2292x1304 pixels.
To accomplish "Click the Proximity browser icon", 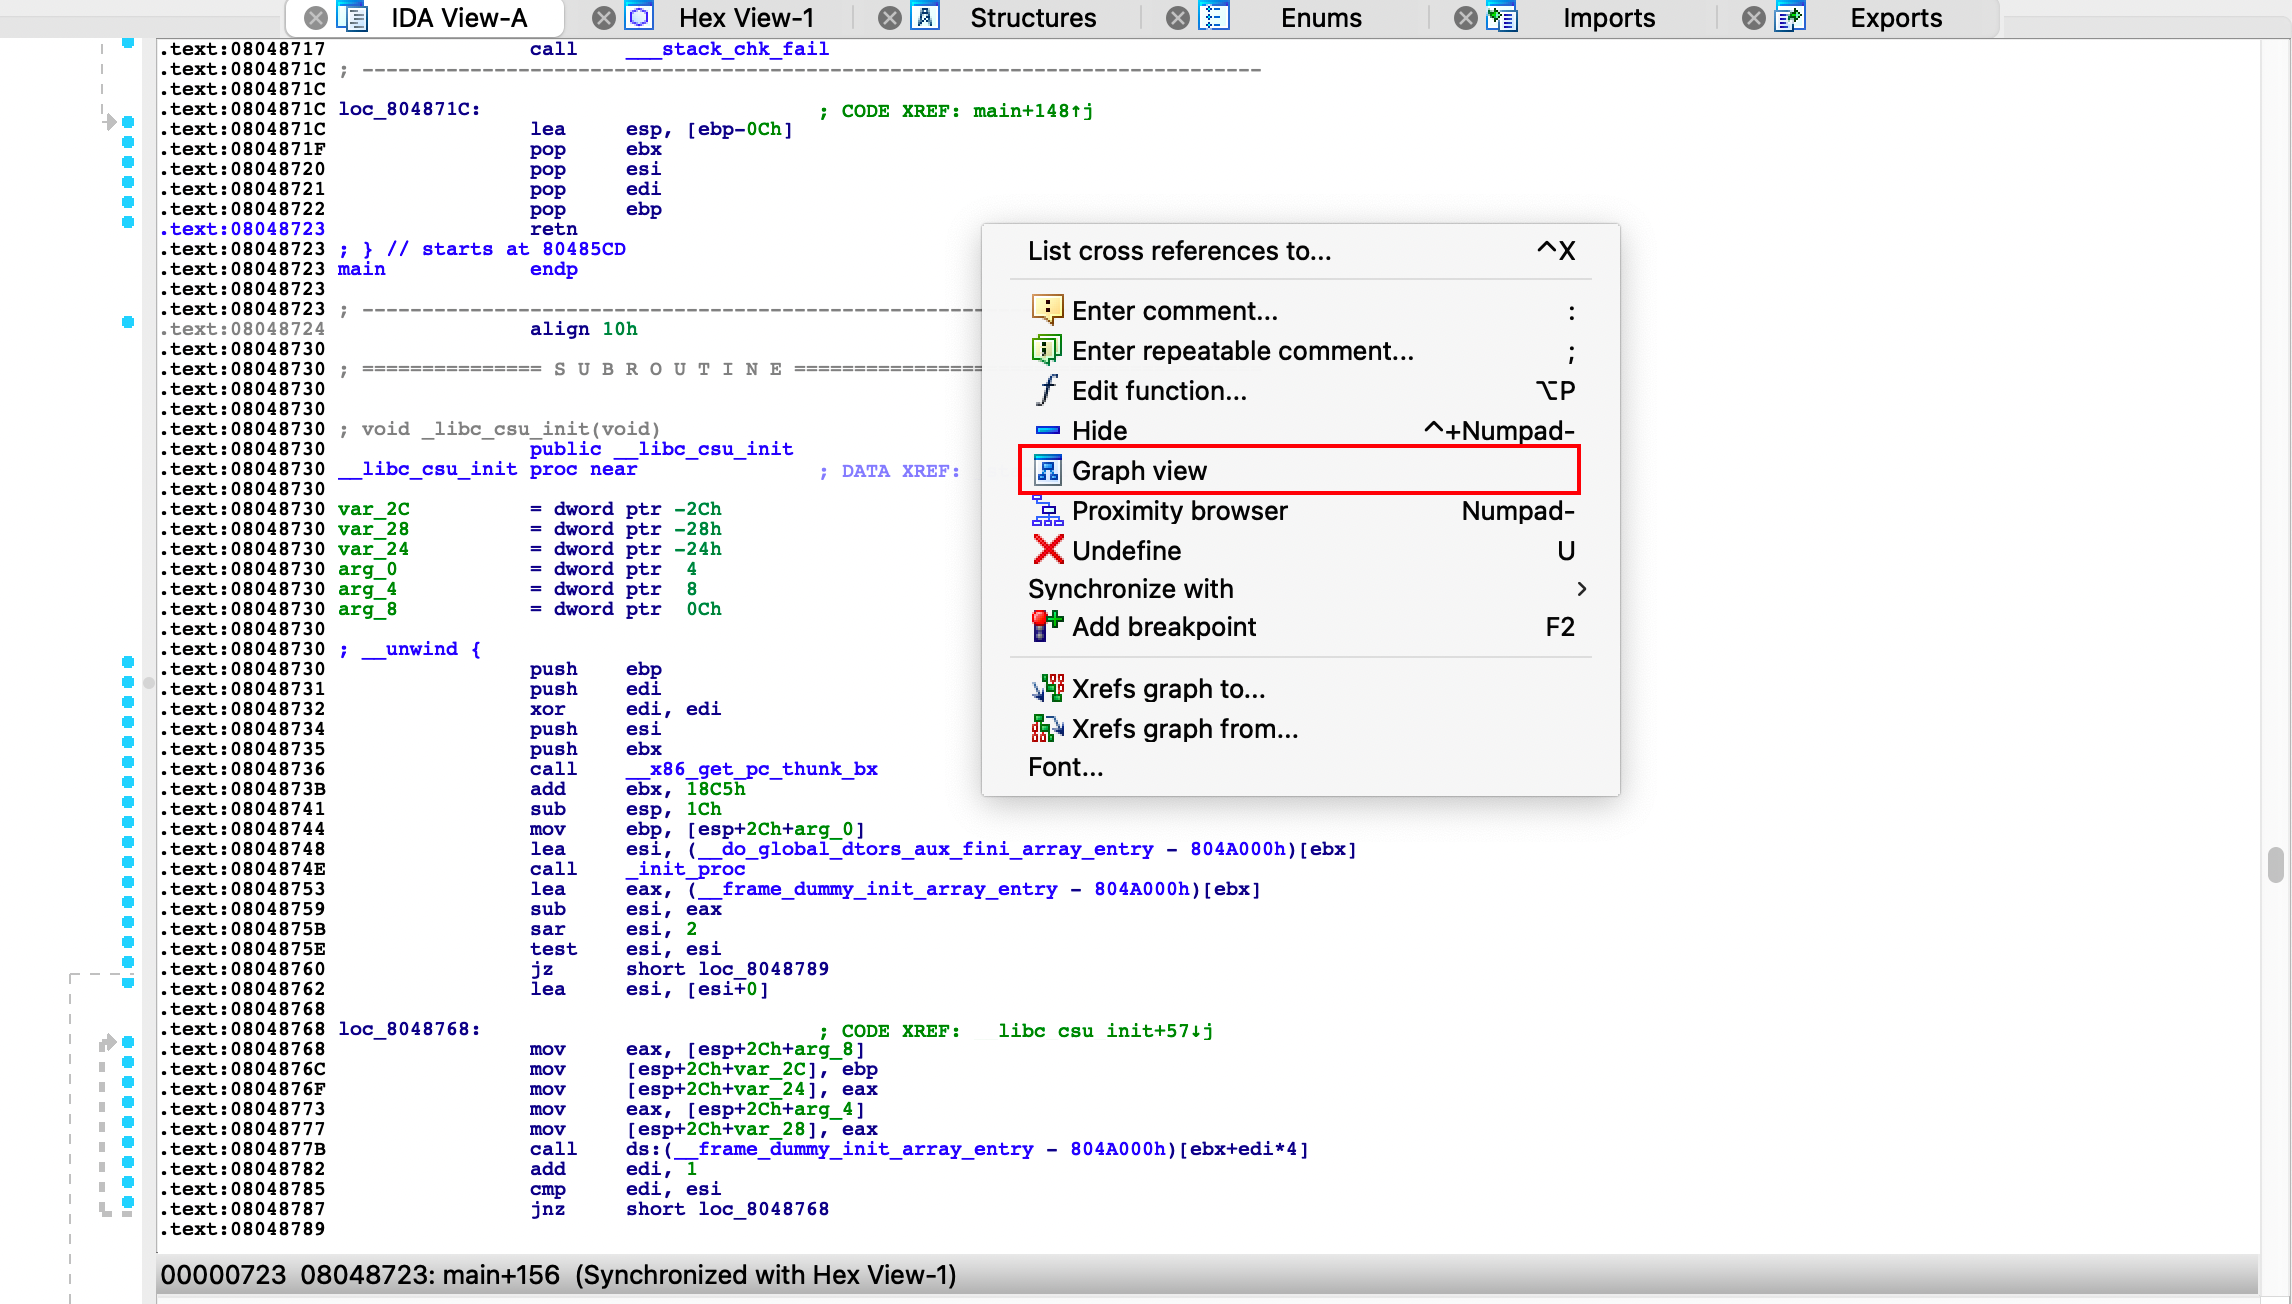I will [x=1047, y=511].
